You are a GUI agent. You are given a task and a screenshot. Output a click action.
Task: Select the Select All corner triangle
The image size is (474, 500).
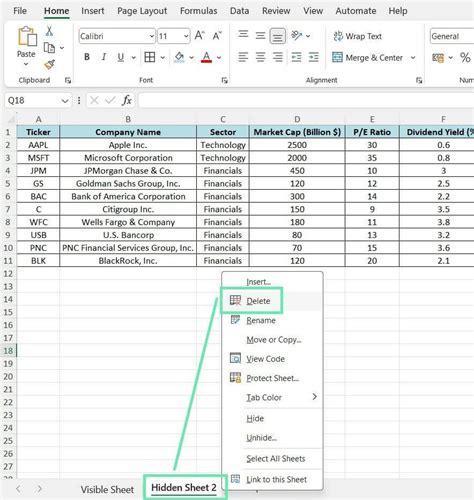[x=11, y=119]
